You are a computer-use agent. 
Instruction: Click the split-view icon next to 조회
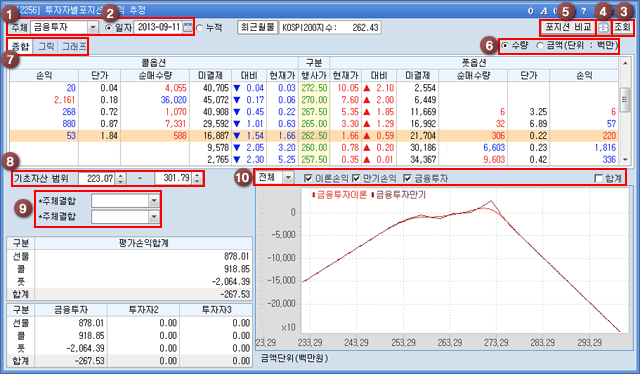click(603, 28)
